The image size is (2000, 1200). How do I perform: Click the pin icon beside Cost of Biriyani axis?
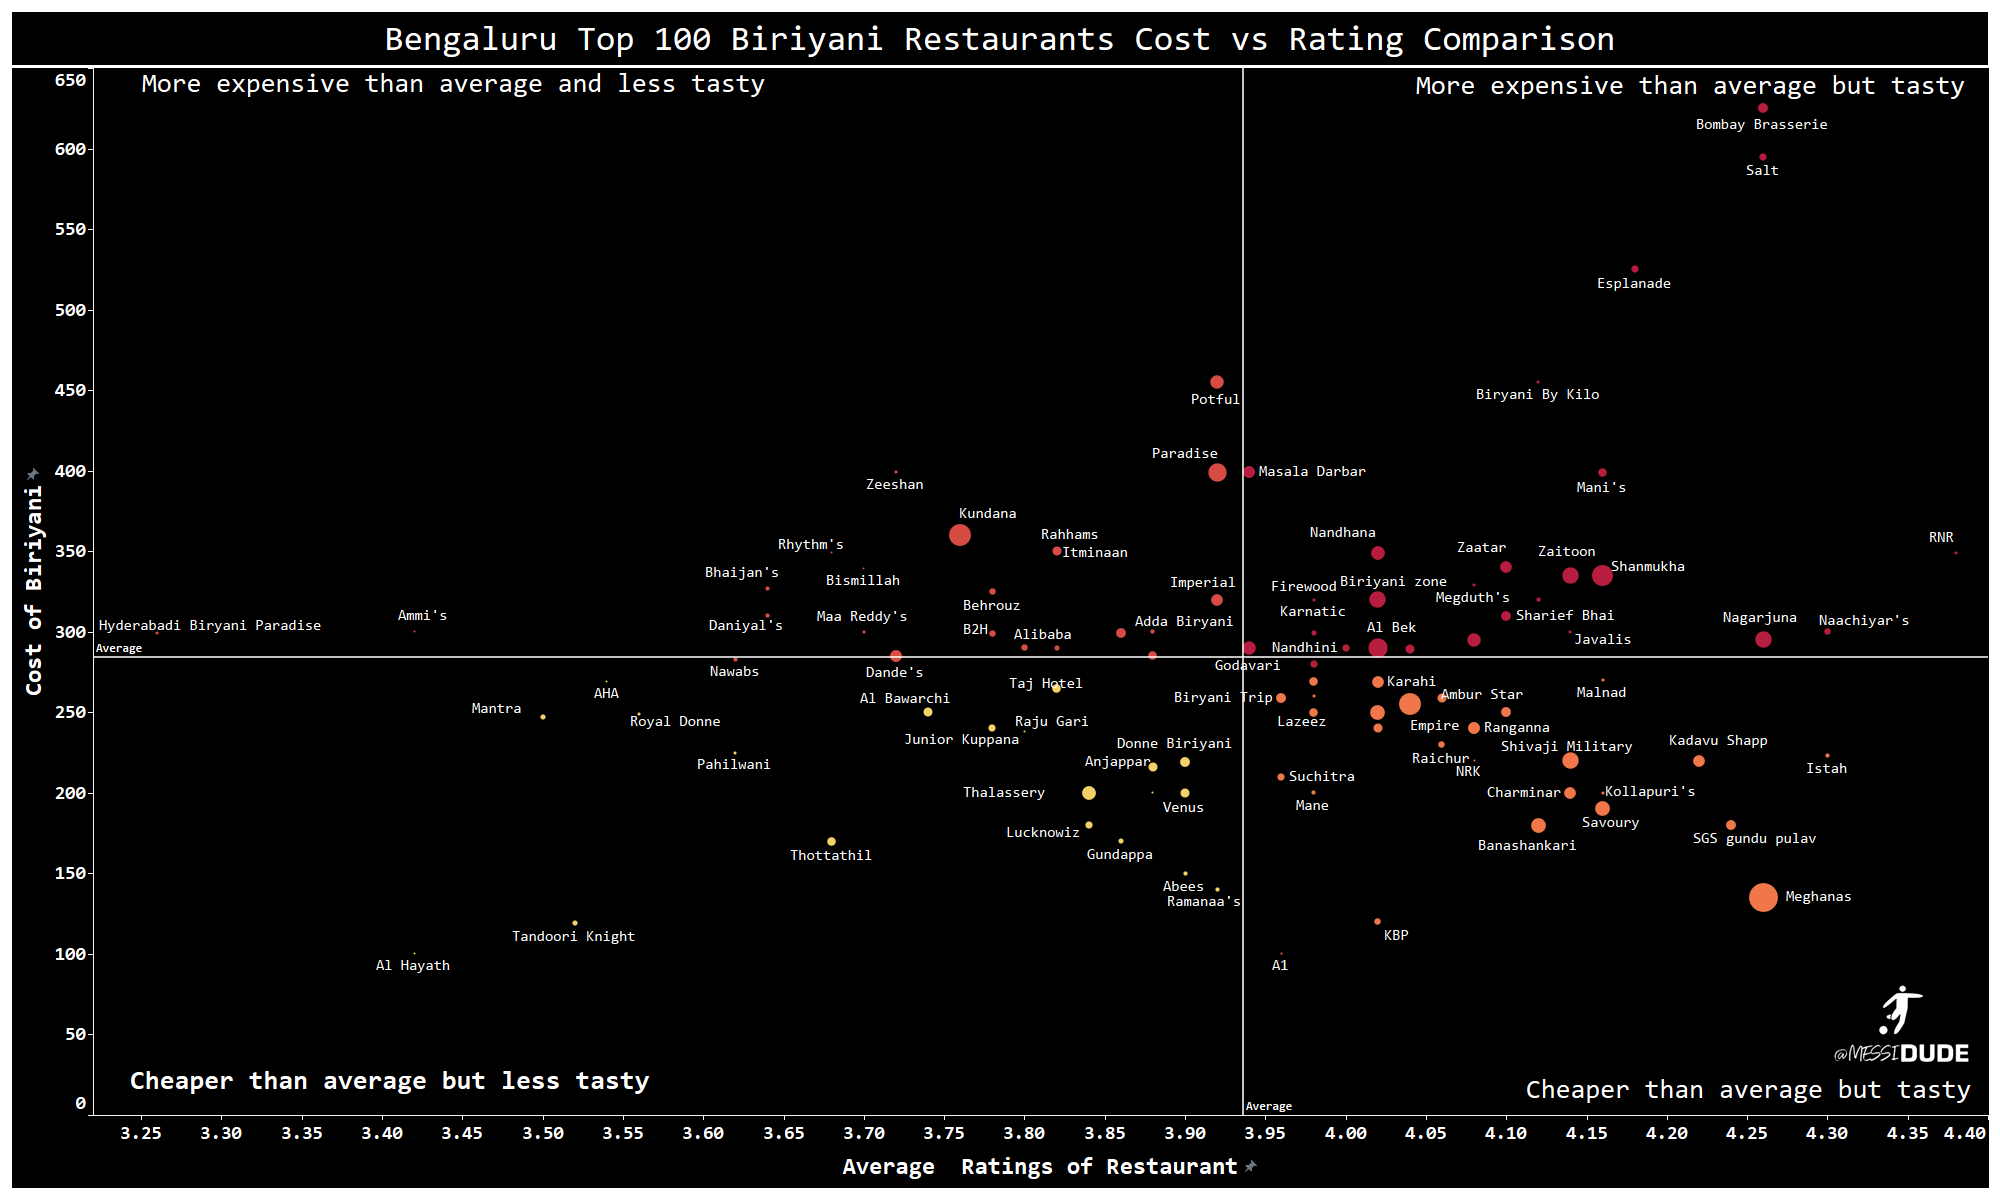[x=33, y=474]
